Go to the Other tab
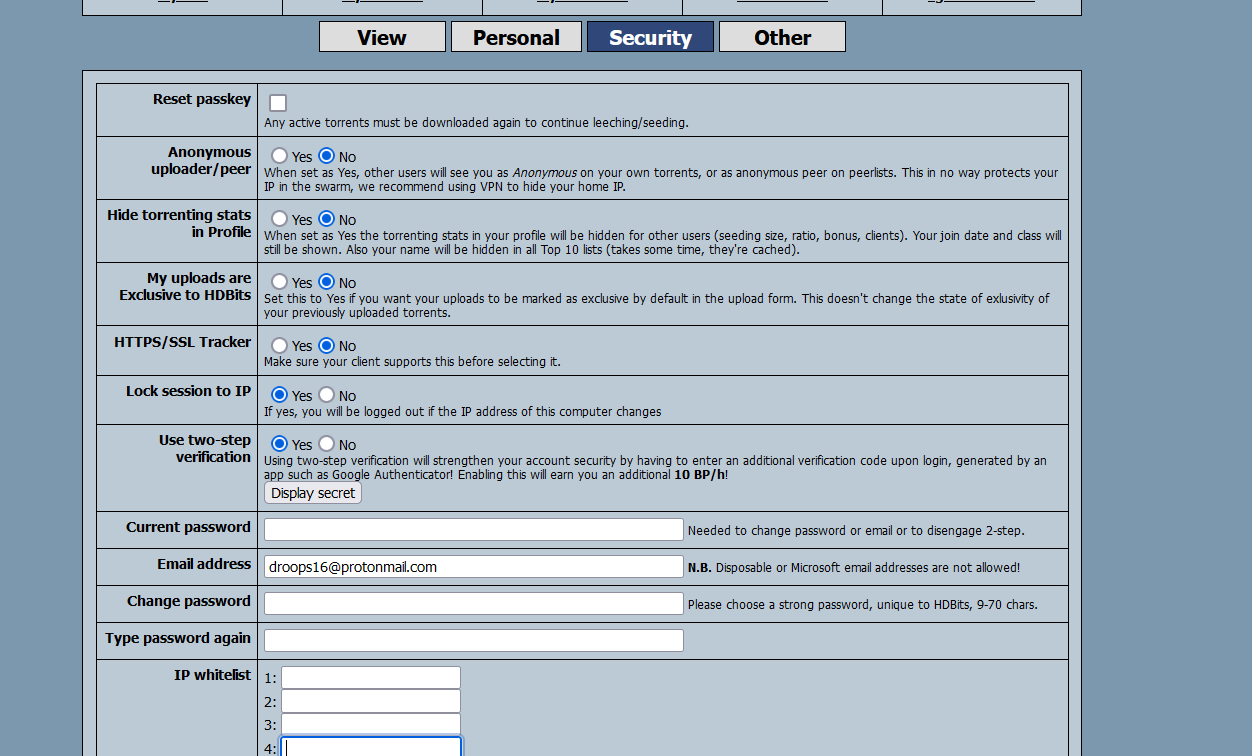Viewport: 1252px width, 756px height. pos(782,37)
